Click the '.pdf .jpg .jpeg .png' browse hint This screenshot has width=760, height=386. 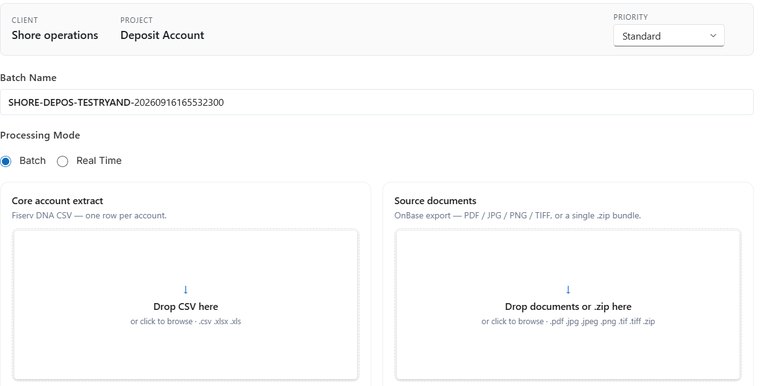568,322
